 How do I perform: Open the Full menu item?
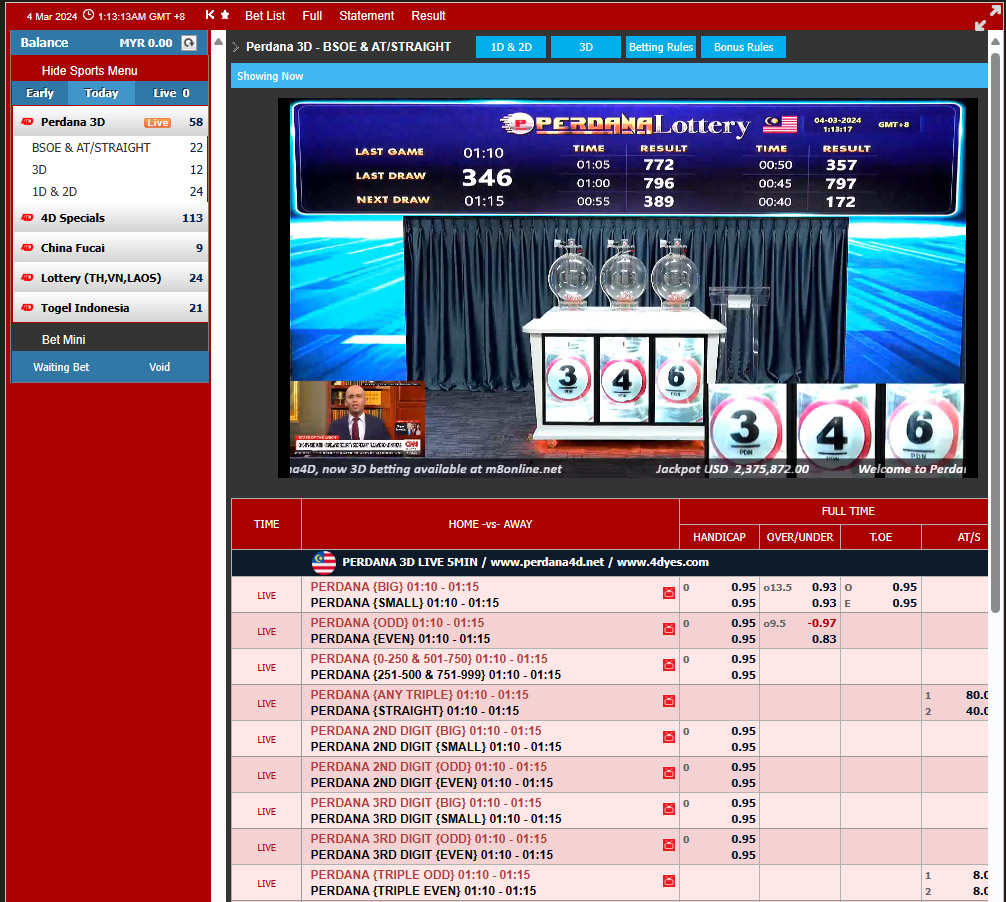point(312,15)
